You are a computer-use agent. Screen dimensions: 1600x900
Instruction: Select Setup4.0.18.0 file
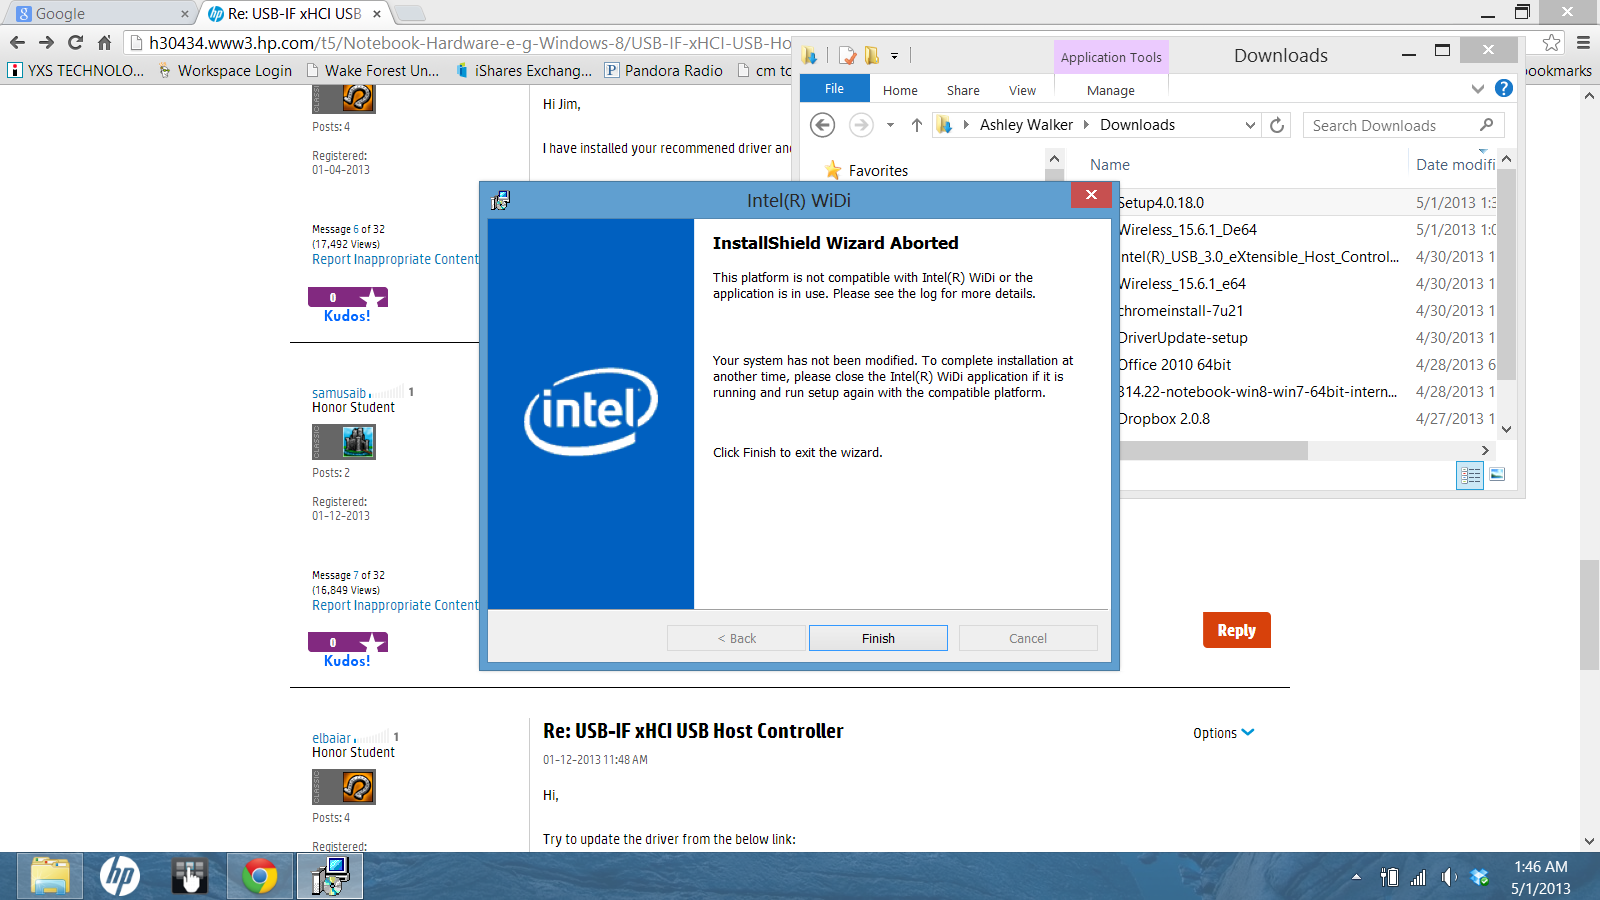pos(1160,203)
